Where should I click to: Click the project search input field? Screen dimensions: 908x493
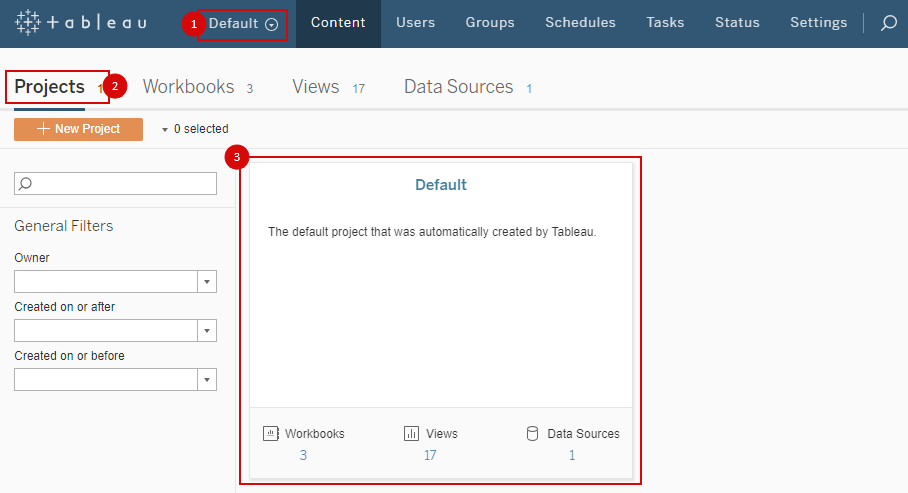click(115, 184)
